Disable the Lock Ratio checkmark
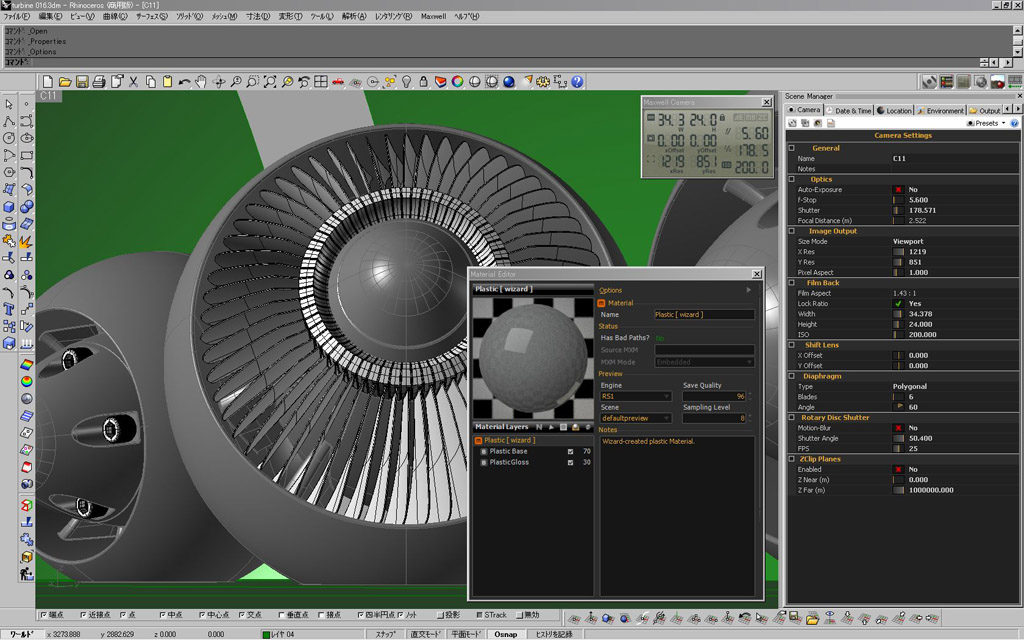The height and width of the screenshot is (640, 1024). pyautogui.click(x=898, y=303)
